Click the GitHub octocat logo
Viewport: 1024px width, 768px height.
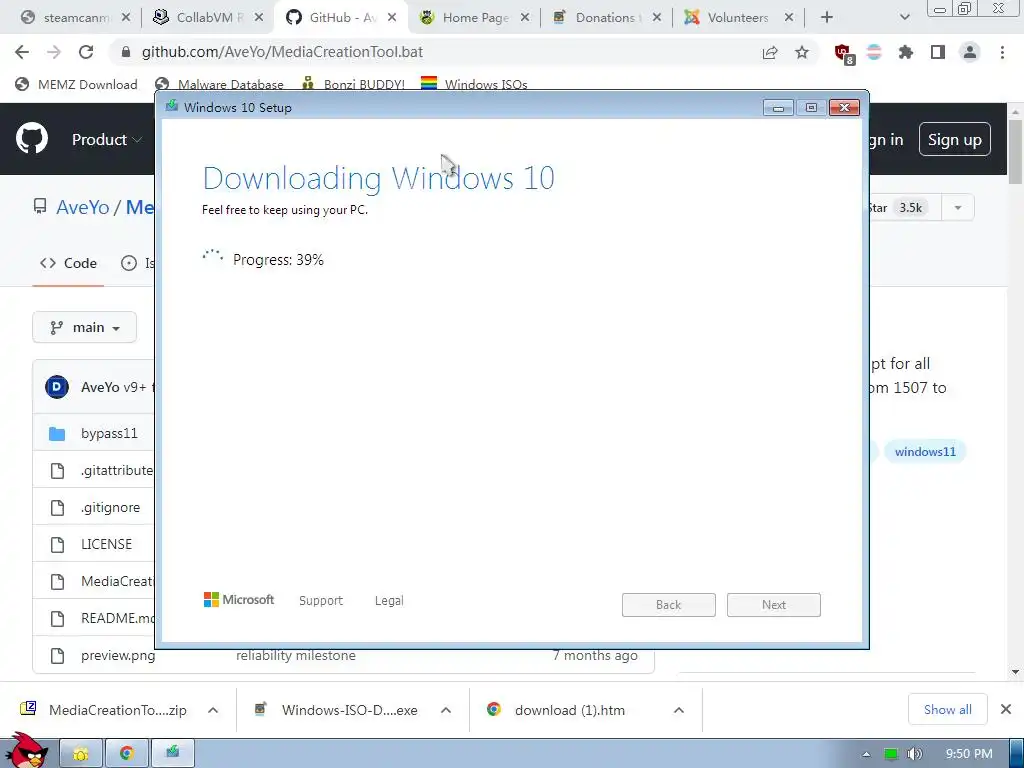(x=32, y=138)
